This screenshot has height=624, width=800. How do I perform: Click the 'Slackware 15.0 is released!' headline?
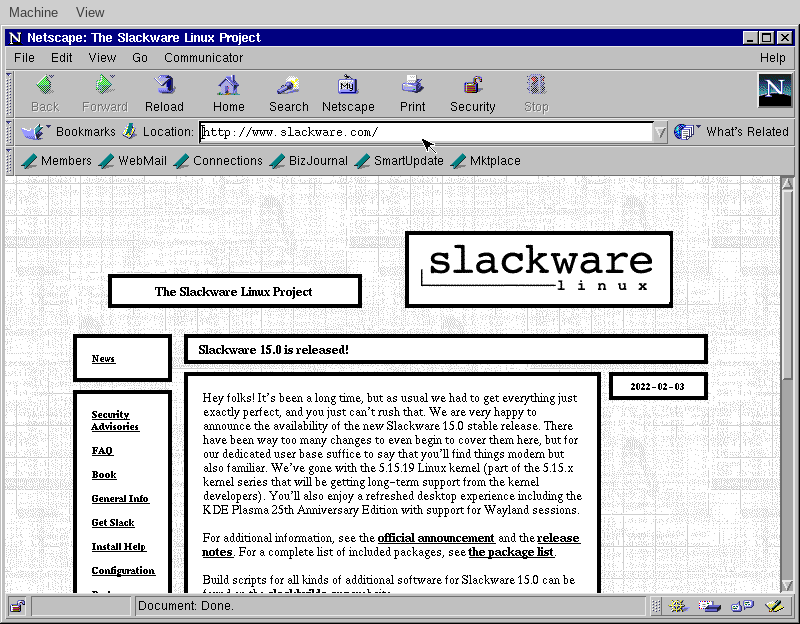tap(273, 350)
